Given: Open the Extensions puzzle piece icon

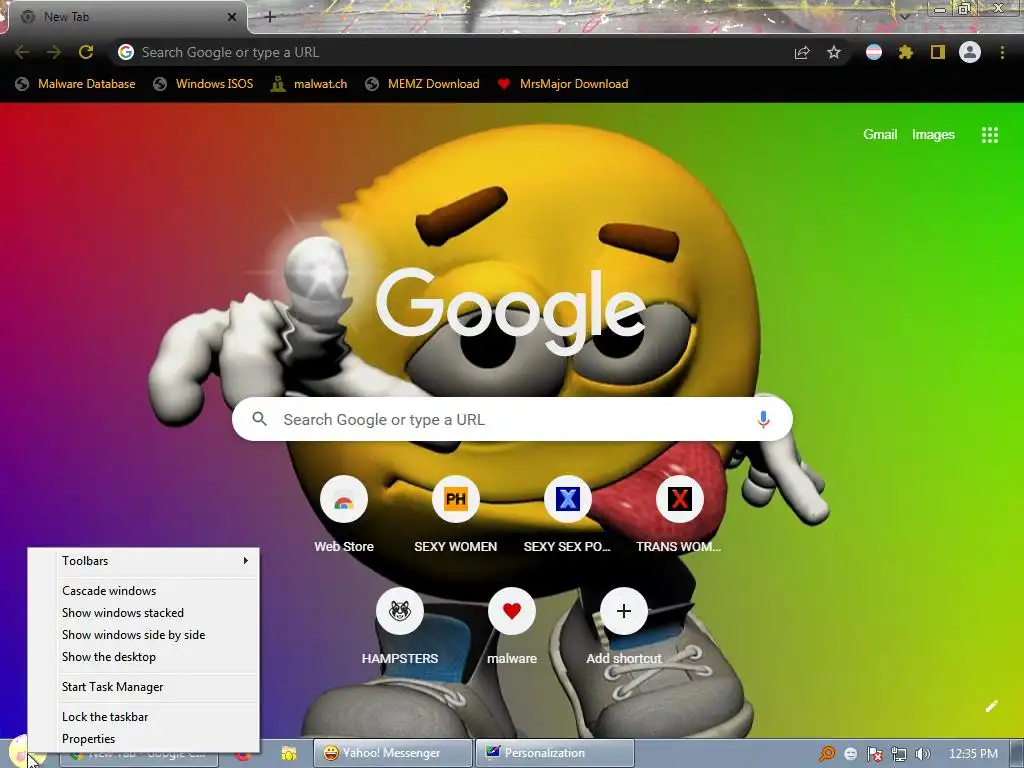Looking at the screenshot, I should pyautogui.click(x=906, y=52).
